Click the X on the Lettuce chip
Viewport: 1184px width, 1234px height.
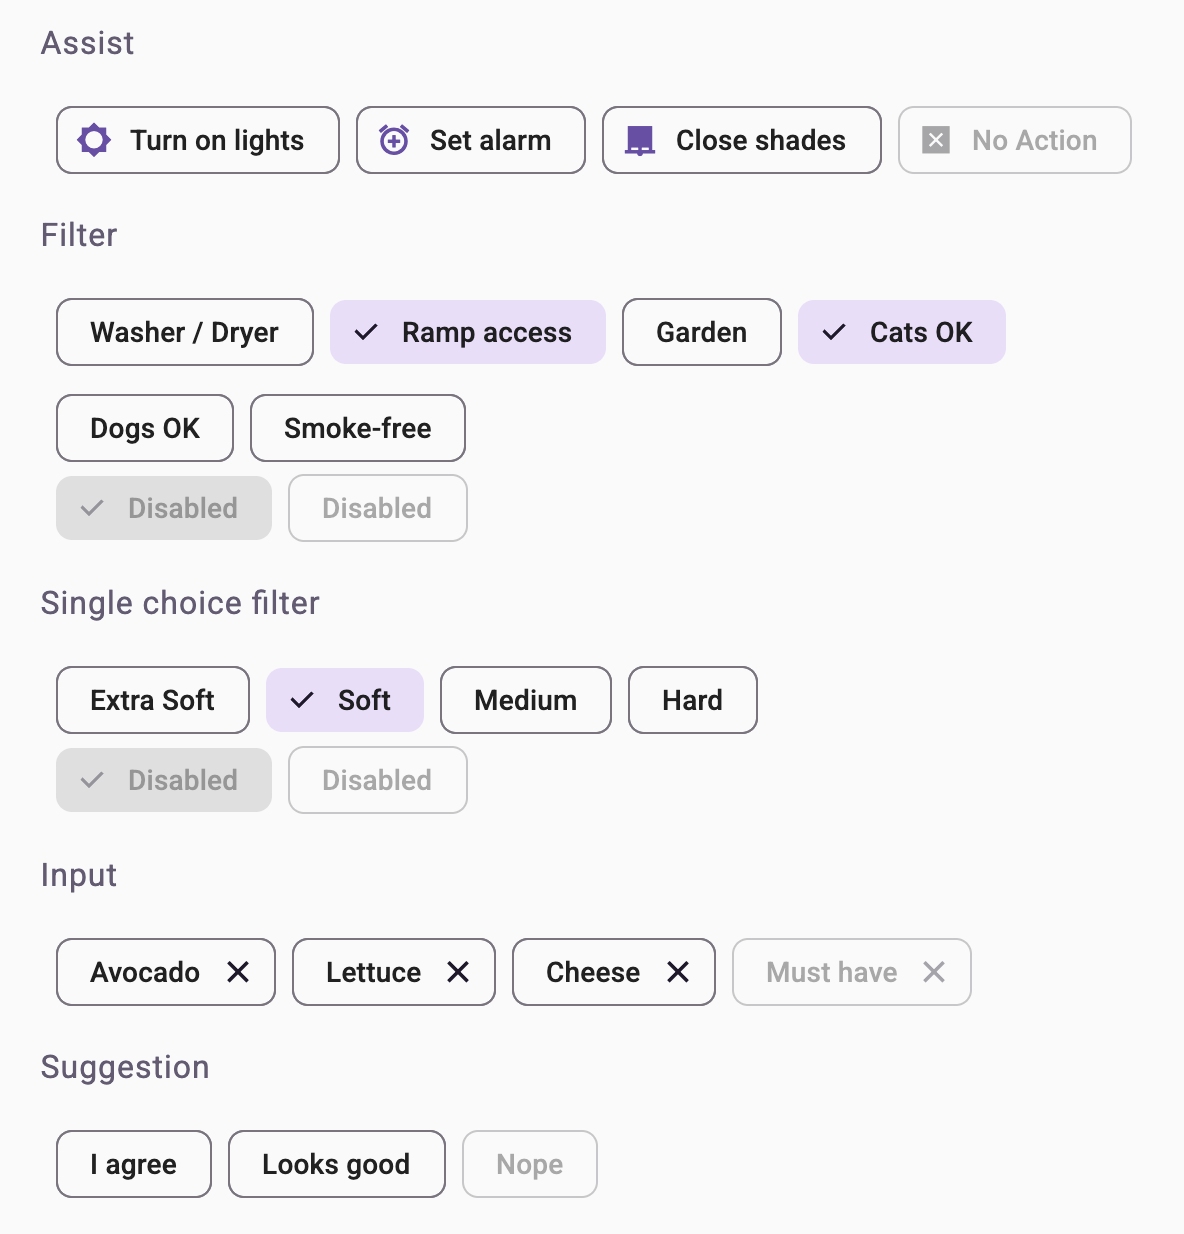pyautogui.click(x=458, y=971)
